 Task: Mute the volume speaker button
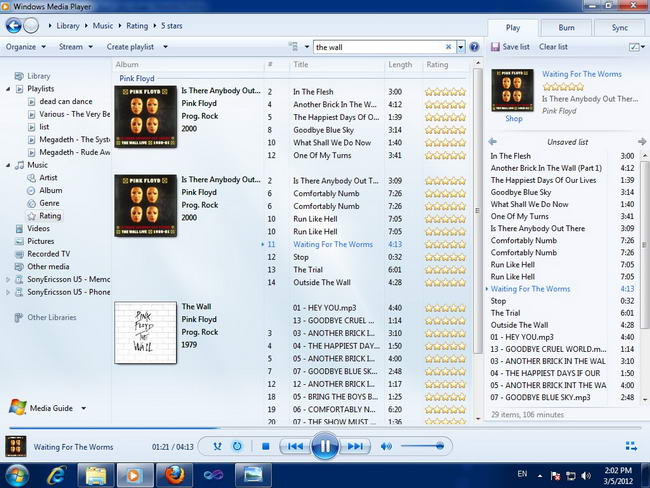point(386,447)
